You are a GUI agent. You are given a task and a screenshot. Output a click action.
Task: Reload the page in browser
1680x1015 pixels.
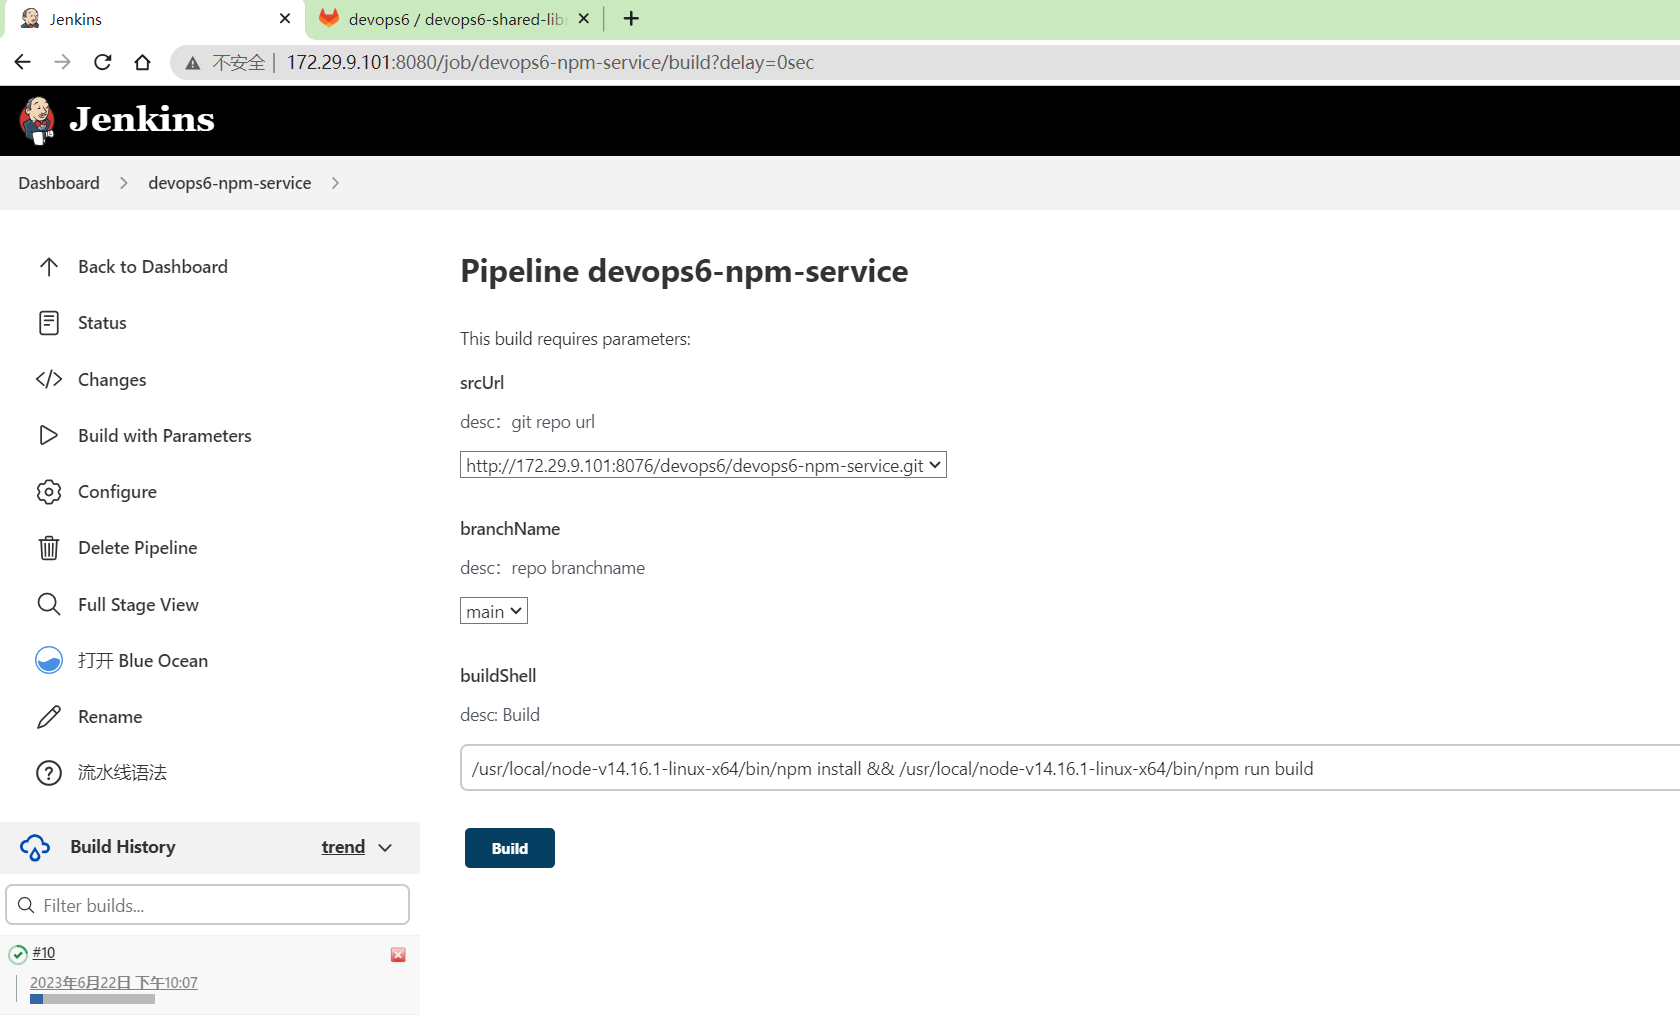click(x=102, y=62)
